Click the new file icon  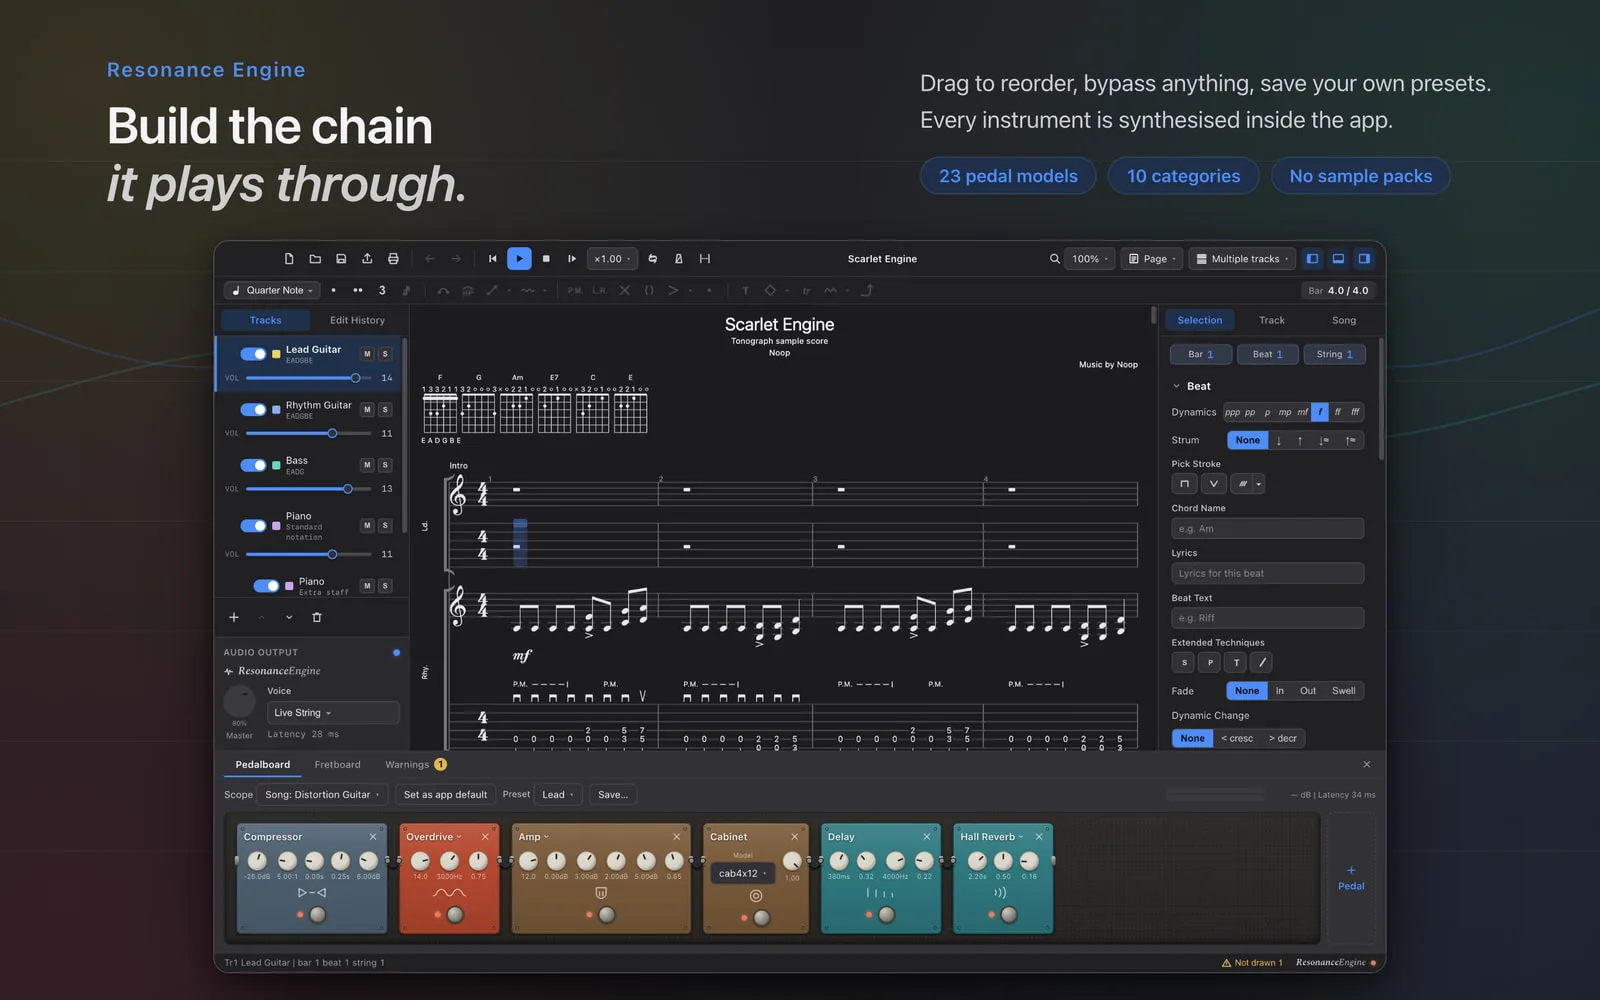[289, 259]
